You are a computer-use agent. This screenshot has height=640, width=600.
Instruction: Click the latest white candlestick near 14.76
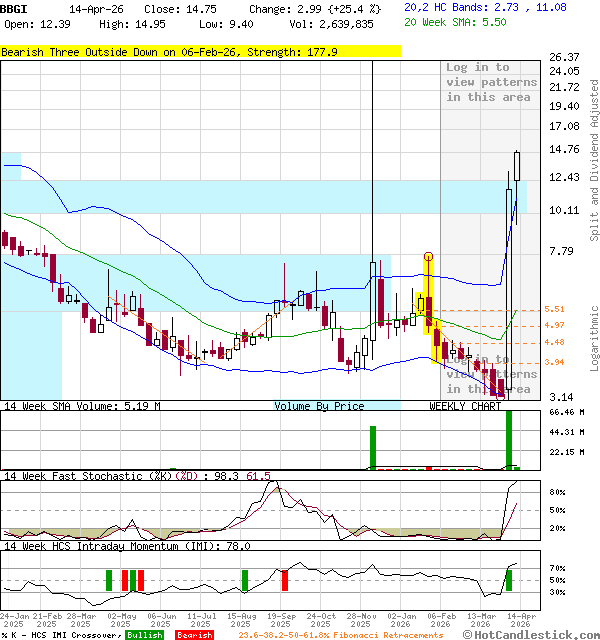tap(517, 165)
